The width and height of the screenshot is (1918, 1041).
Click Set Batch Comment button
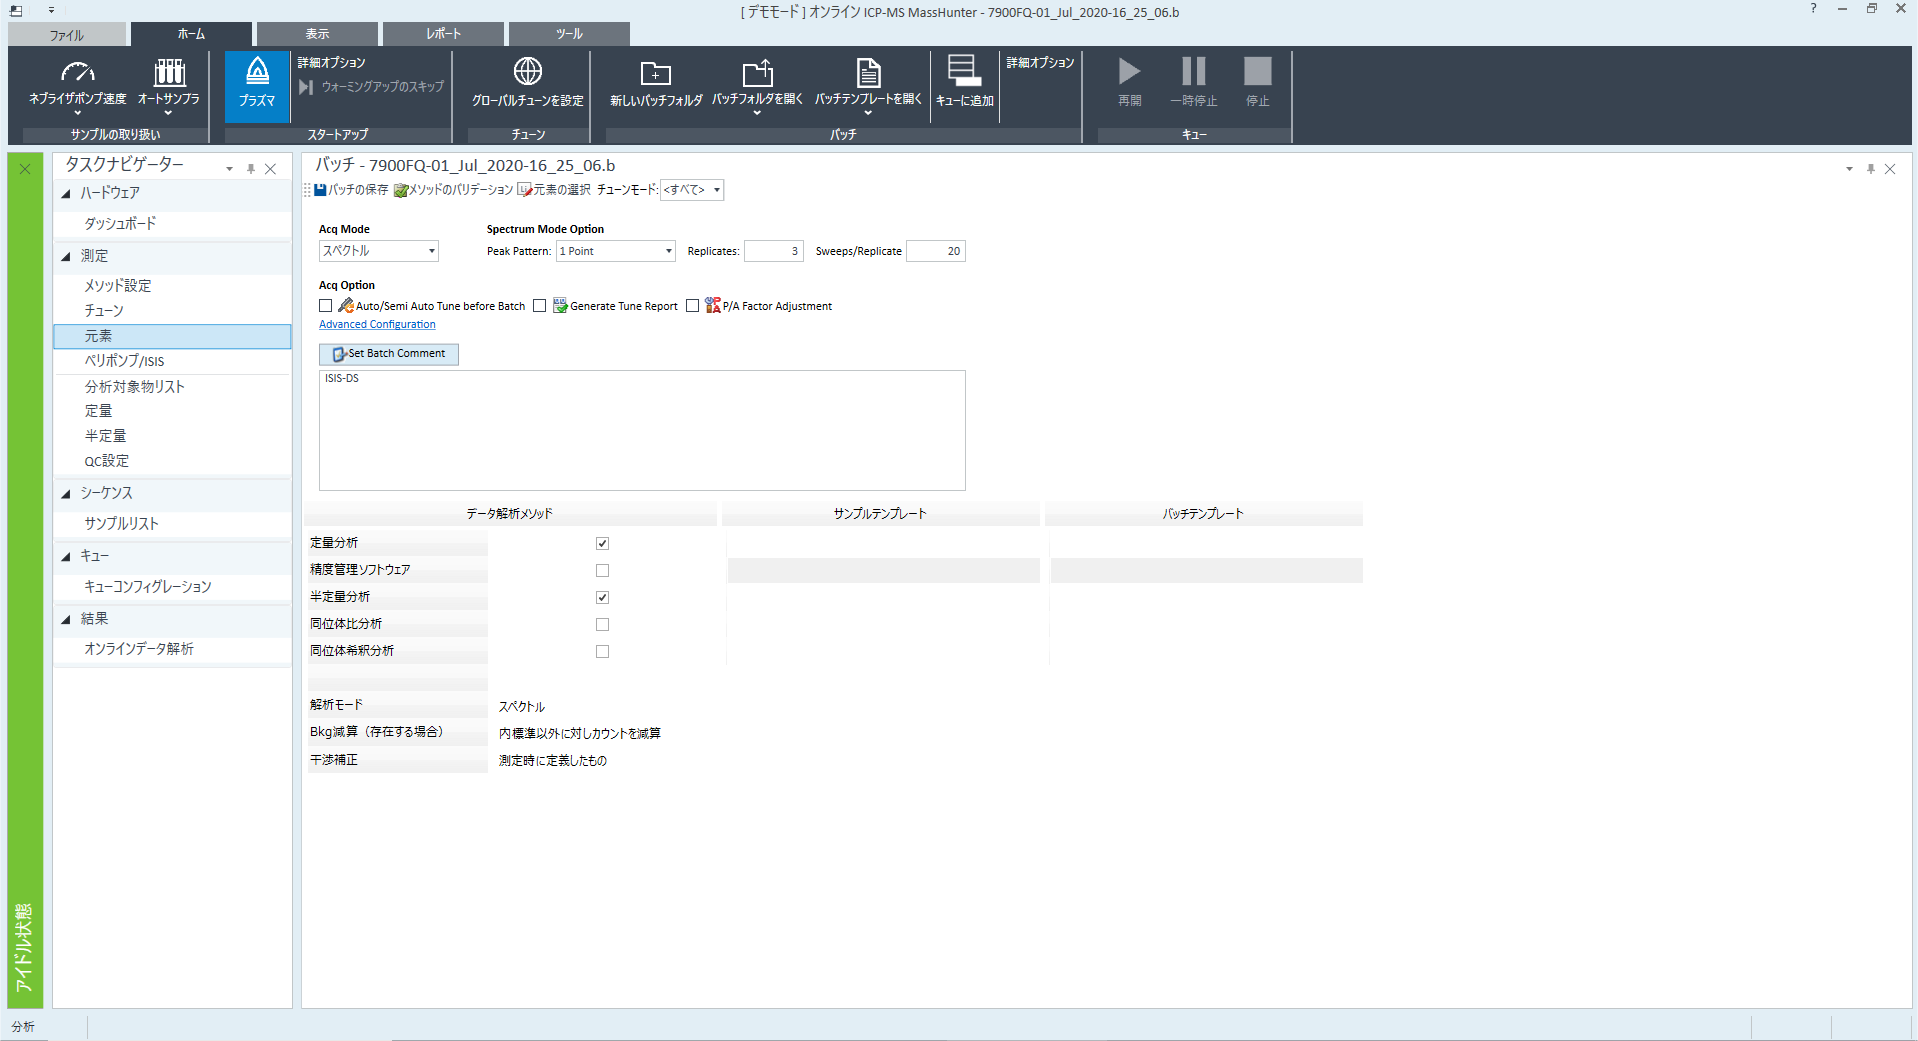point(389,354)
